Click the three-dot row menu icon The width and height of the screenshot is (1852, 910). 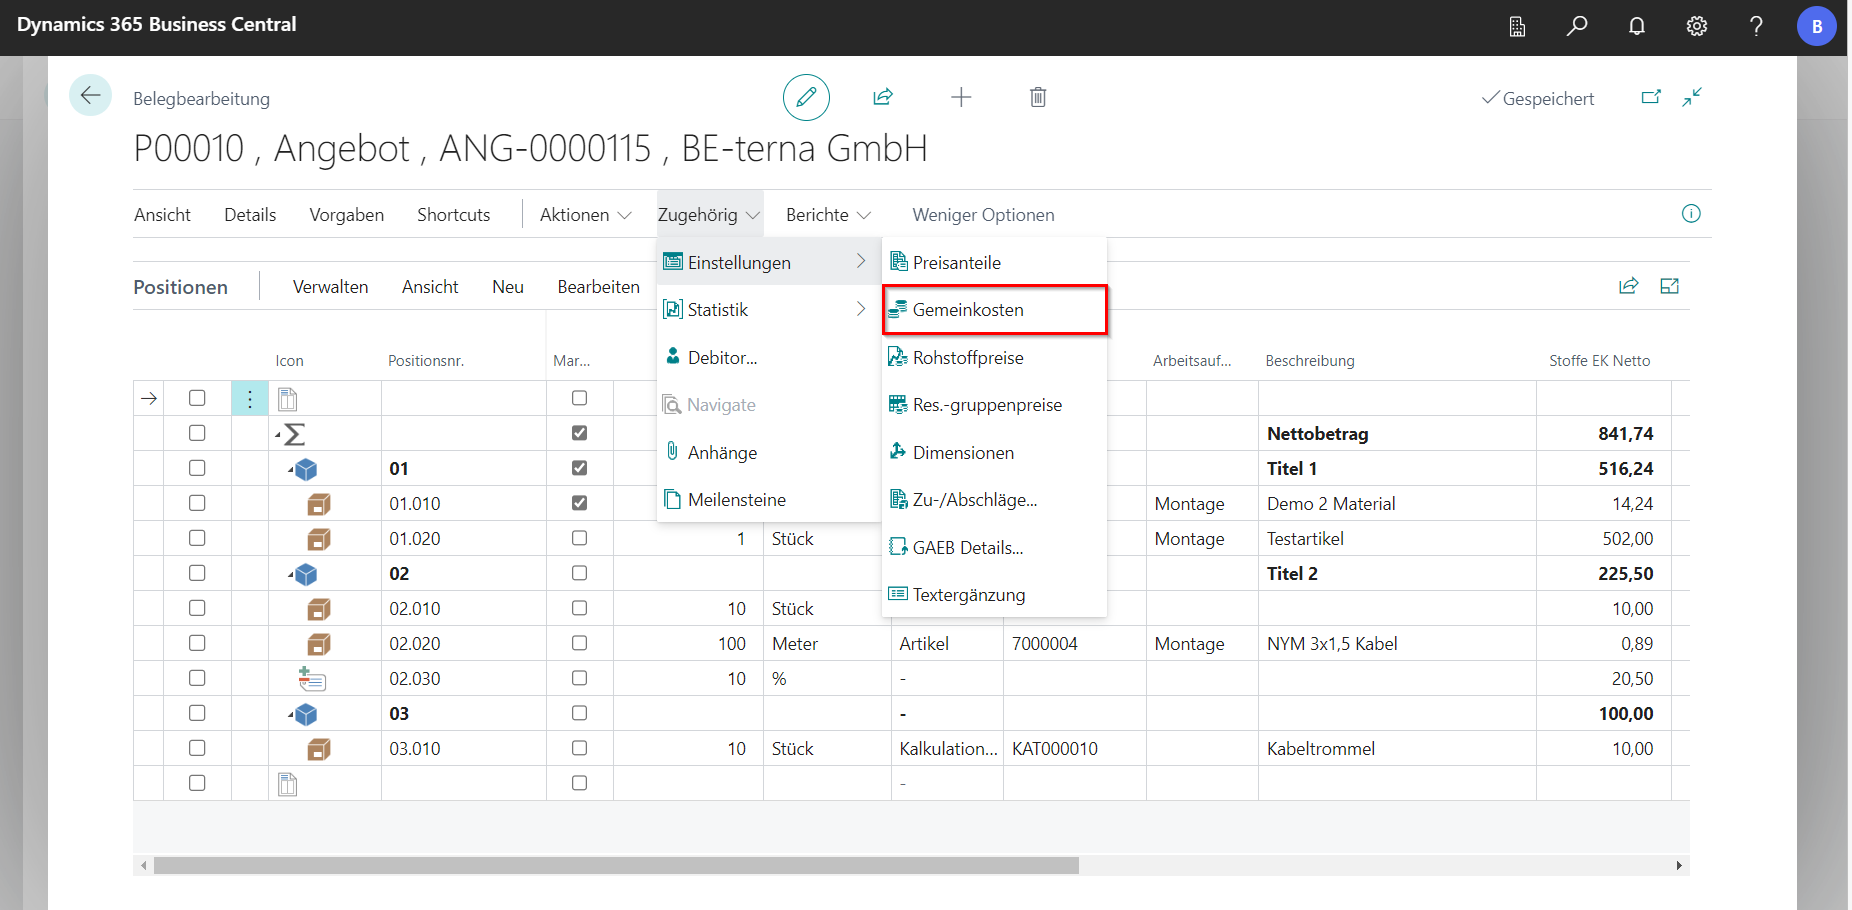[x=250, y=398]
